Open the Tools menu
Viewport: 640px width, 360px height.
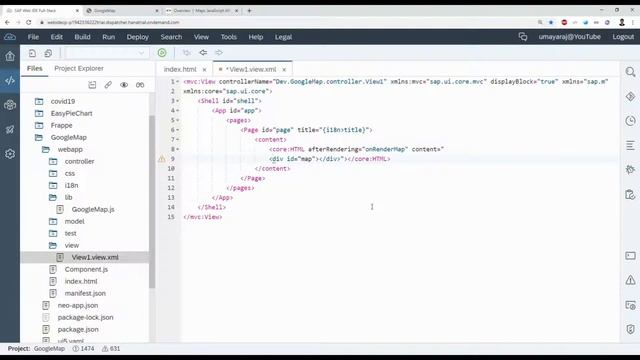point(229,37)
